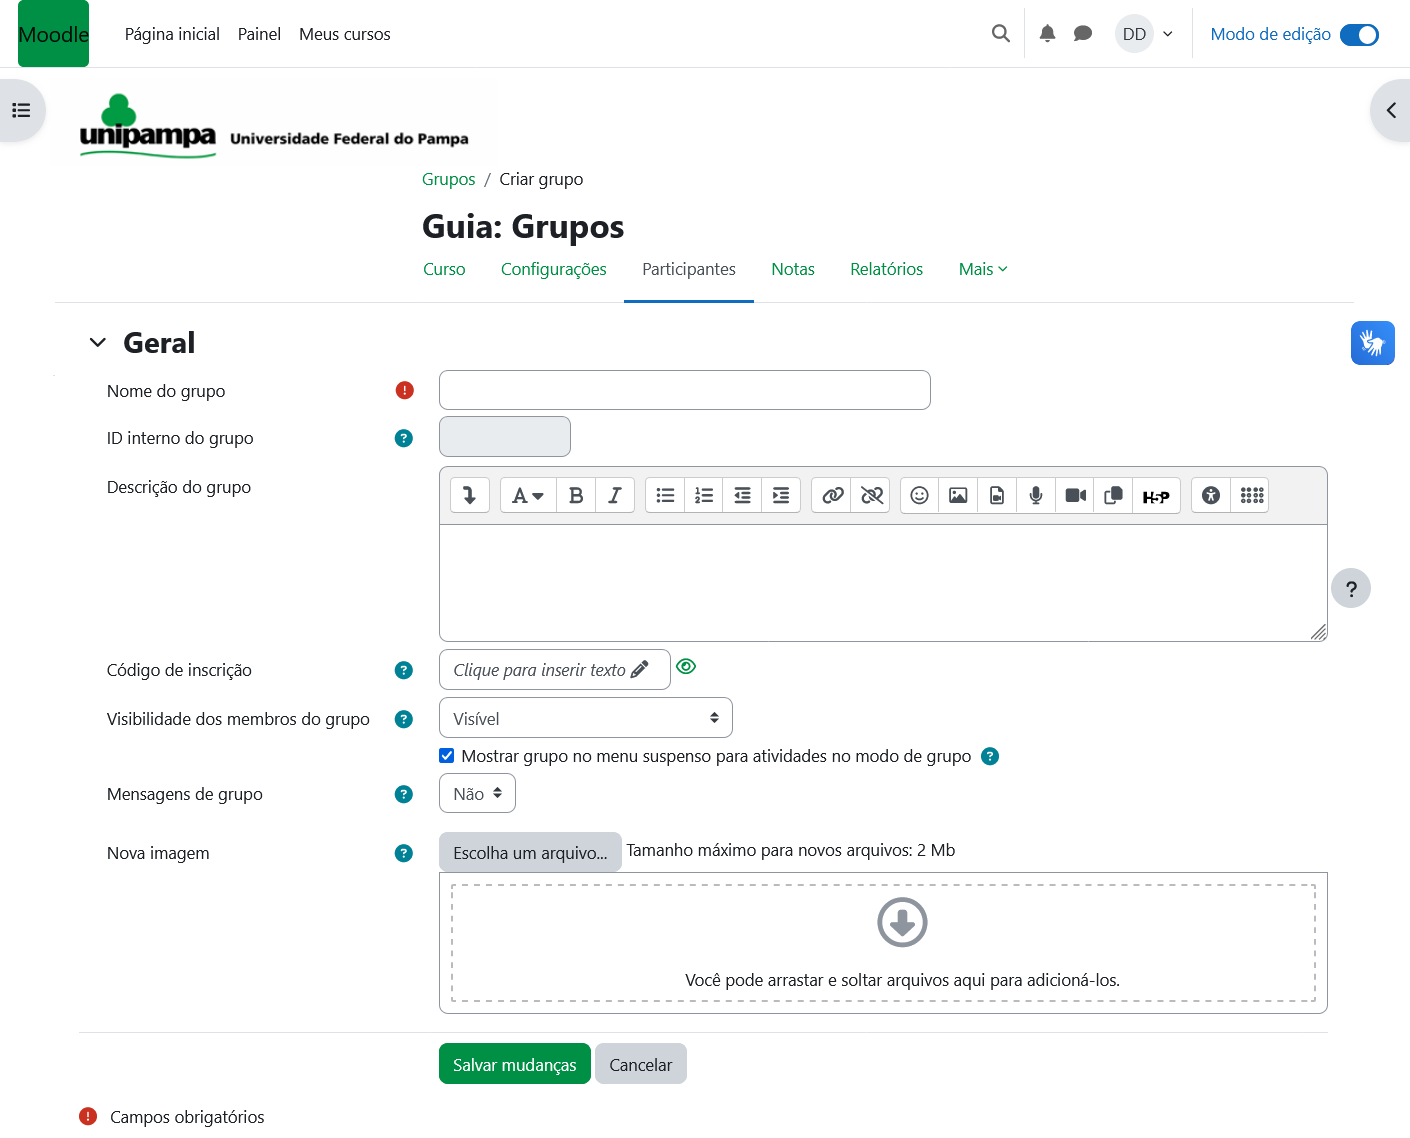The height and width of the screenshot is (1138, 1410).
Task: Insert an emoji using the smiley icon
Action: [919, 496]
